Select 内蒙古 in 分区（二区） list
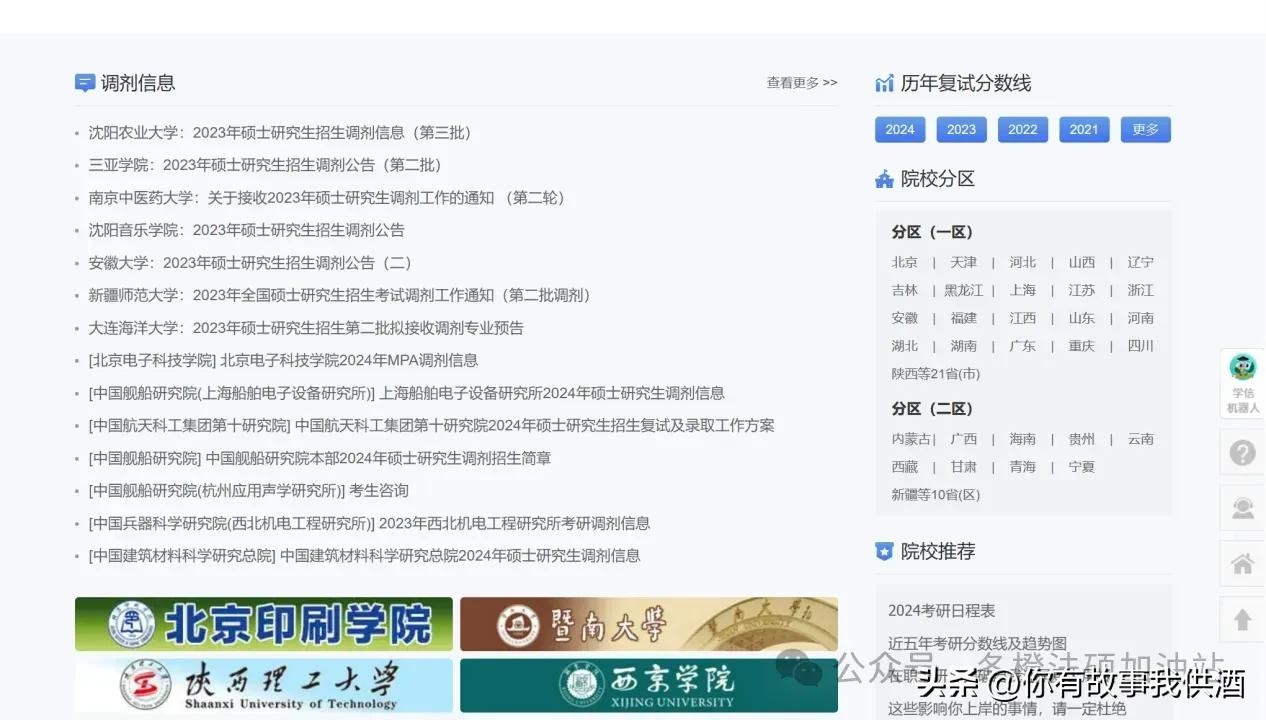Image resolution: width=1266 pixels, height=720 pixels. (911, 439)
